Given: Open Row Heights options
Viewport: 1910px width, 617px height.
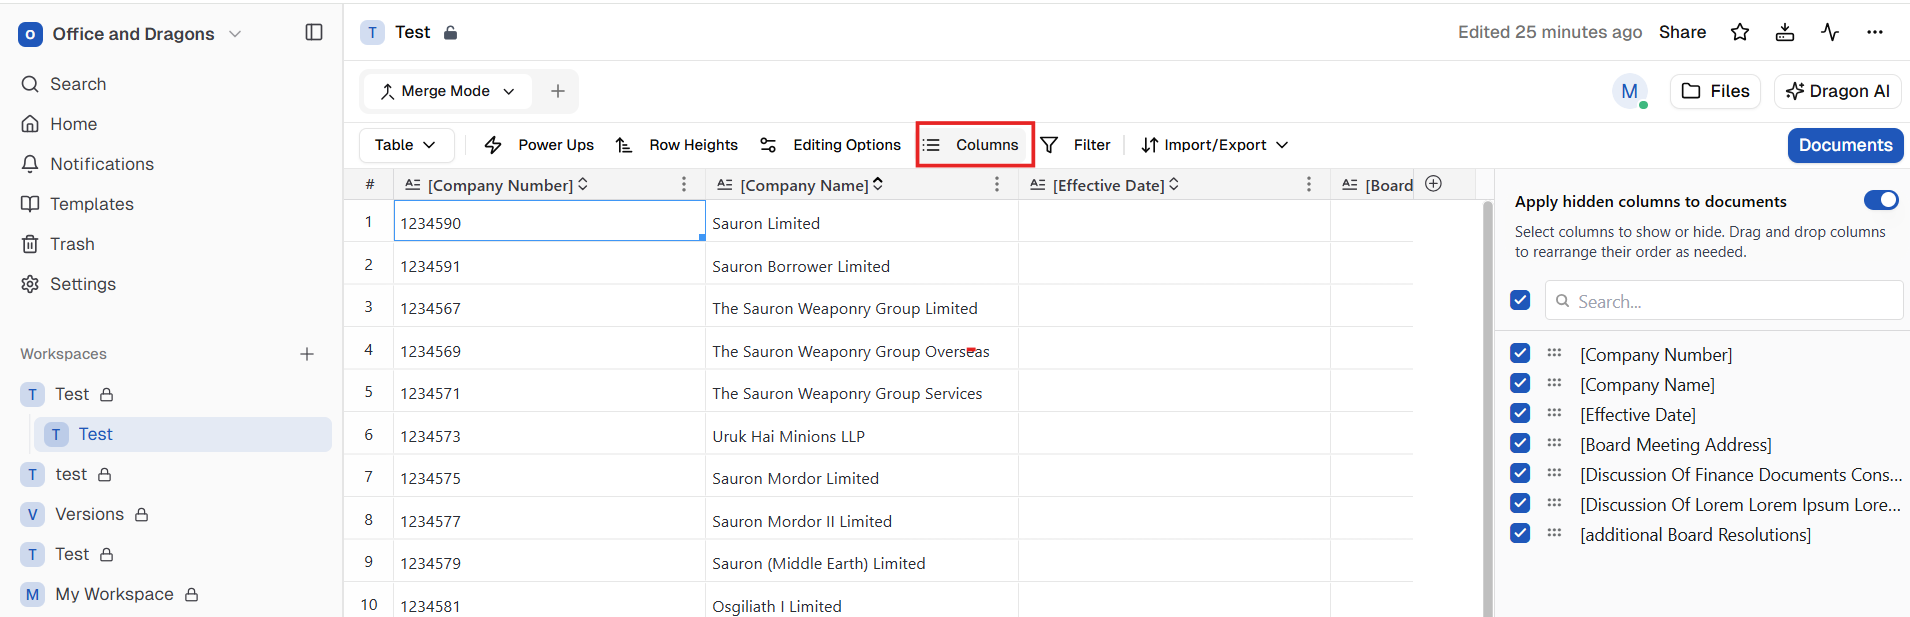Looking at the screenshot, I should pos(677,145).
